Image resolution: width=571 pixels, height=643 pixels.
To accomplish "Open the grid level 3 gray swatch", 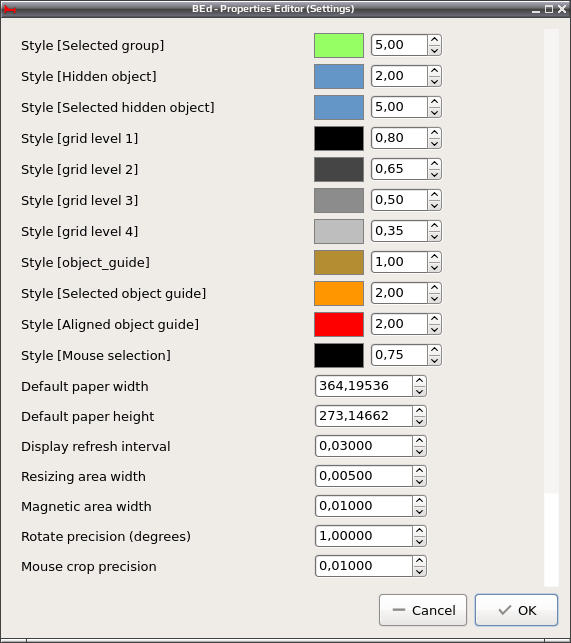I will [x=339, y=201].
